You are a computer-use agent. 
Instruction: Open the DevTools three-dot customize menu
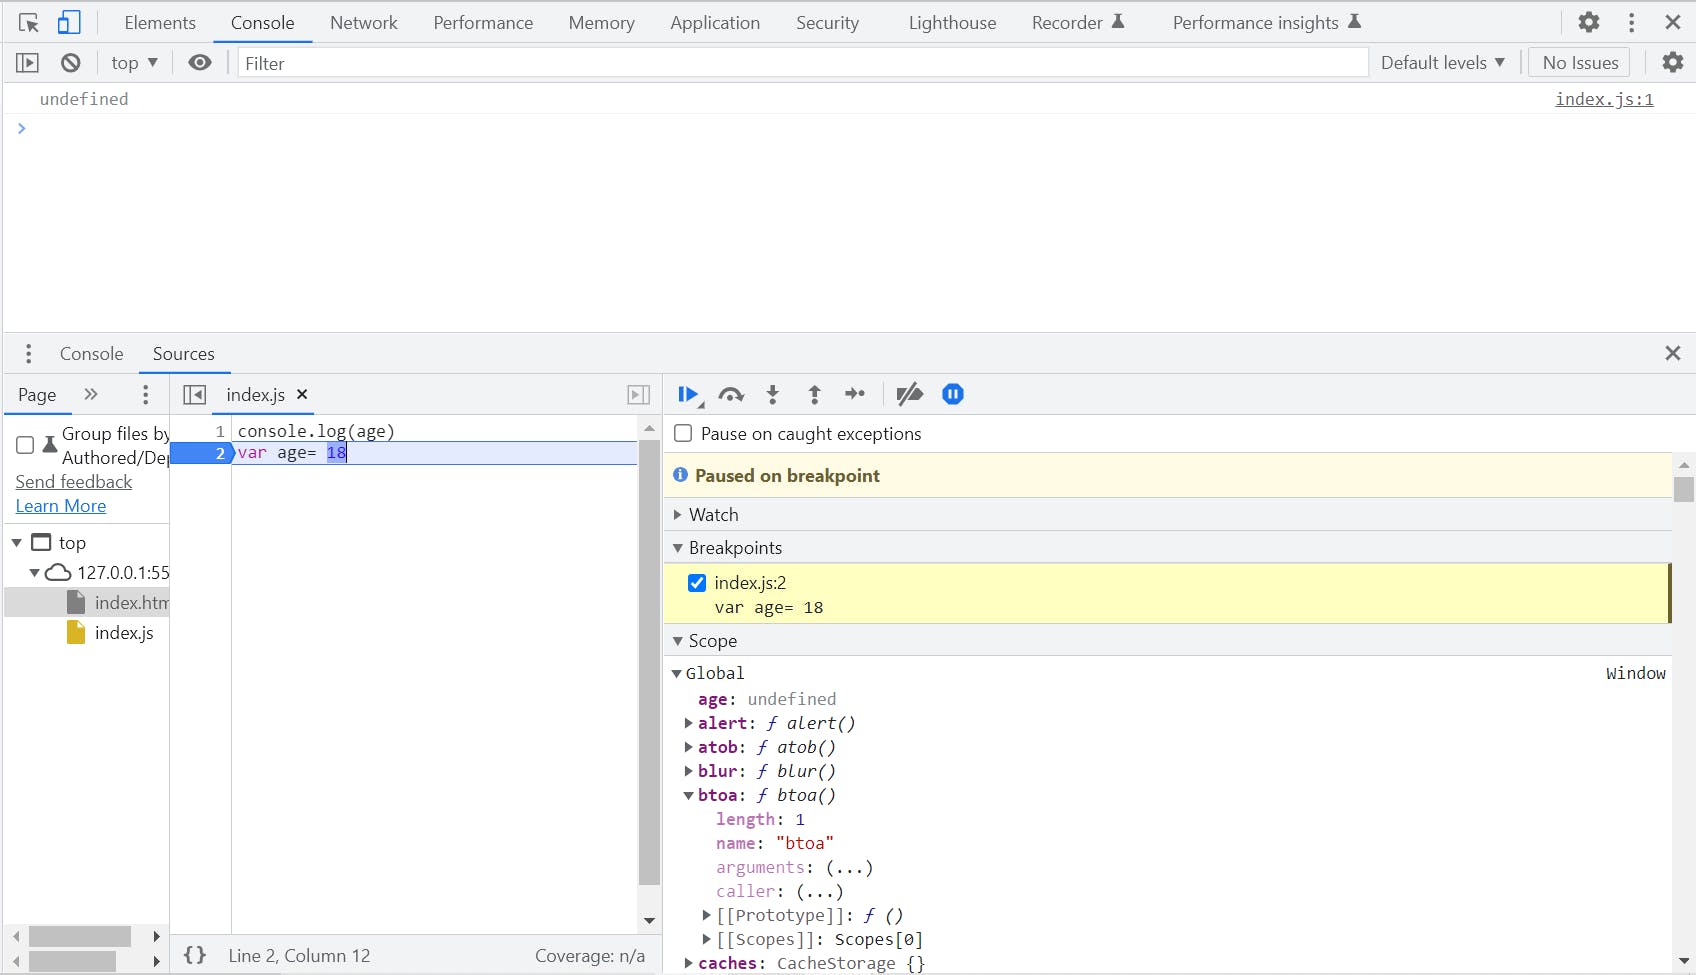point(1631,22)
